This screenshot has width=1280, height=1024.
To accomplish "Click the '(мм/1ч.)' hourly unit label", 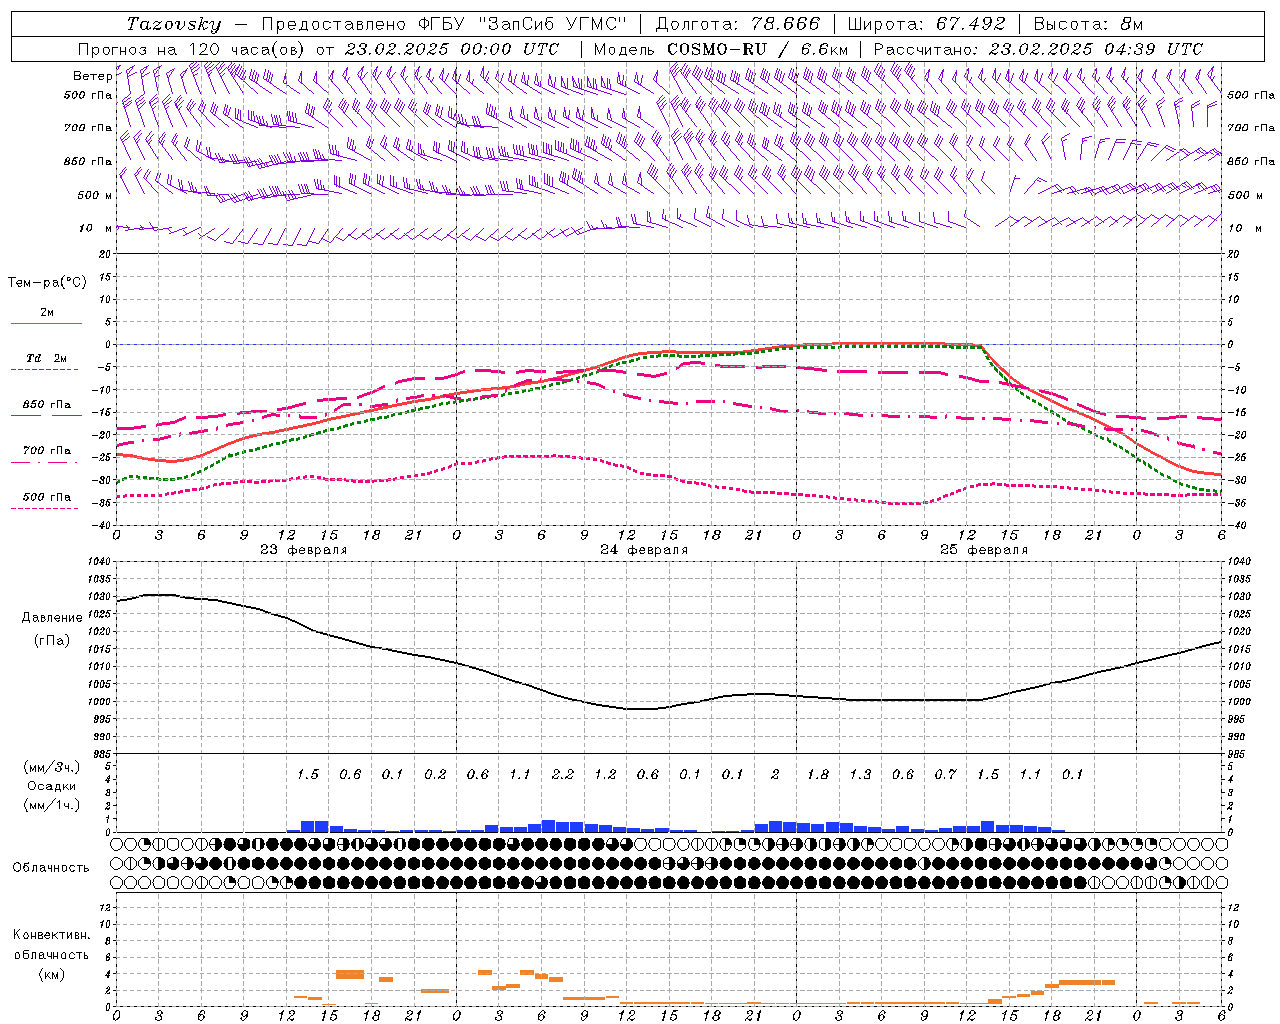I will coord(52,805).
